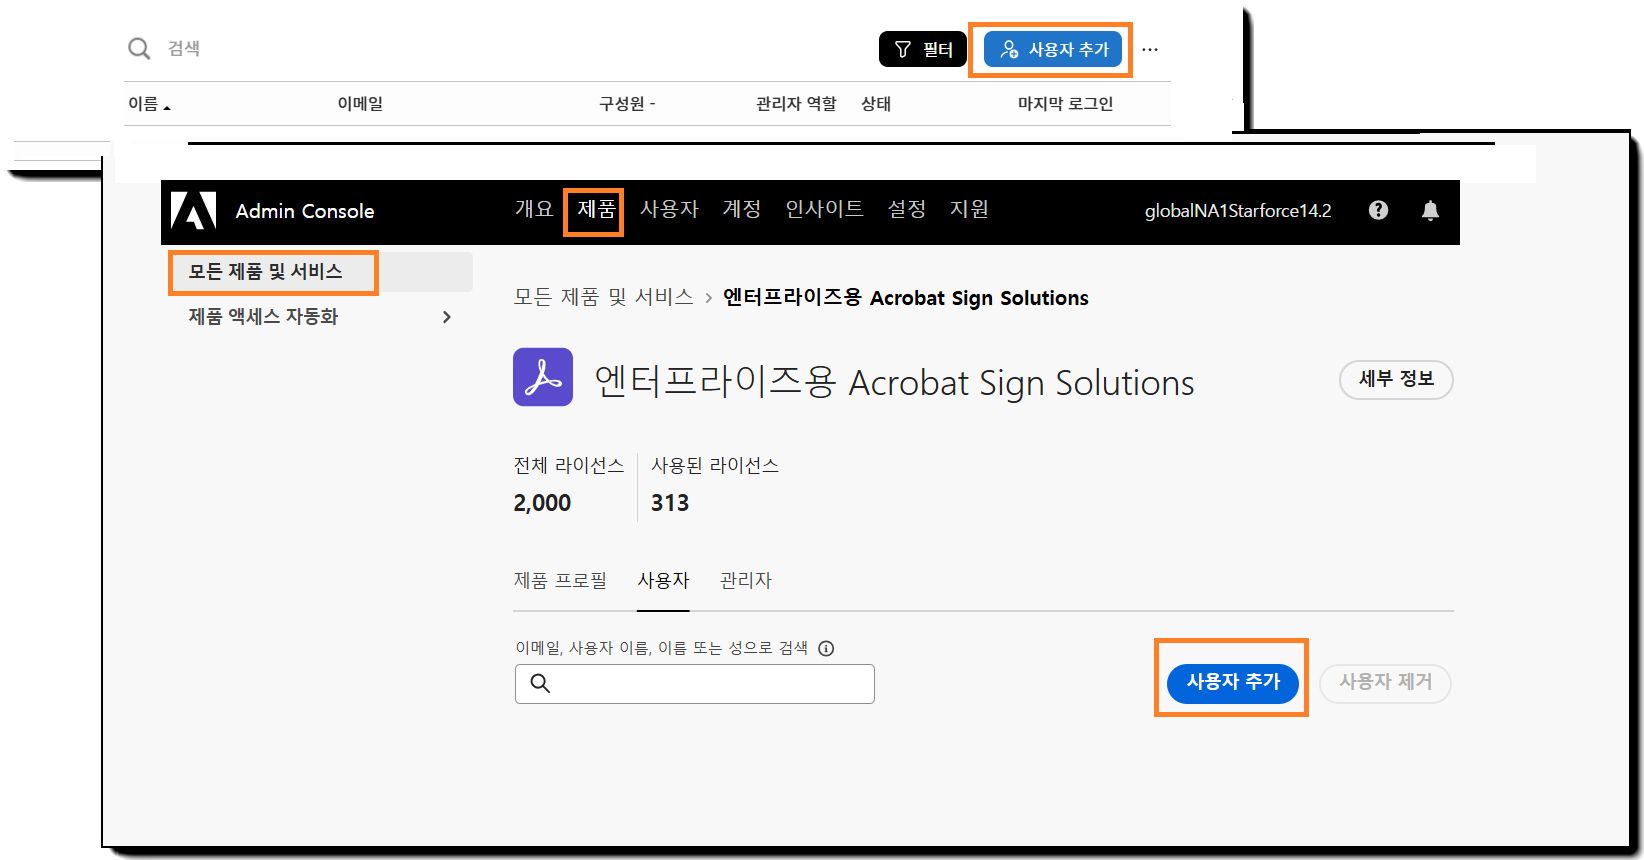Viewport: 1644px width, 860px height.
Task: Click the 사용자 제거 button
Action: tap(1385, 683)
